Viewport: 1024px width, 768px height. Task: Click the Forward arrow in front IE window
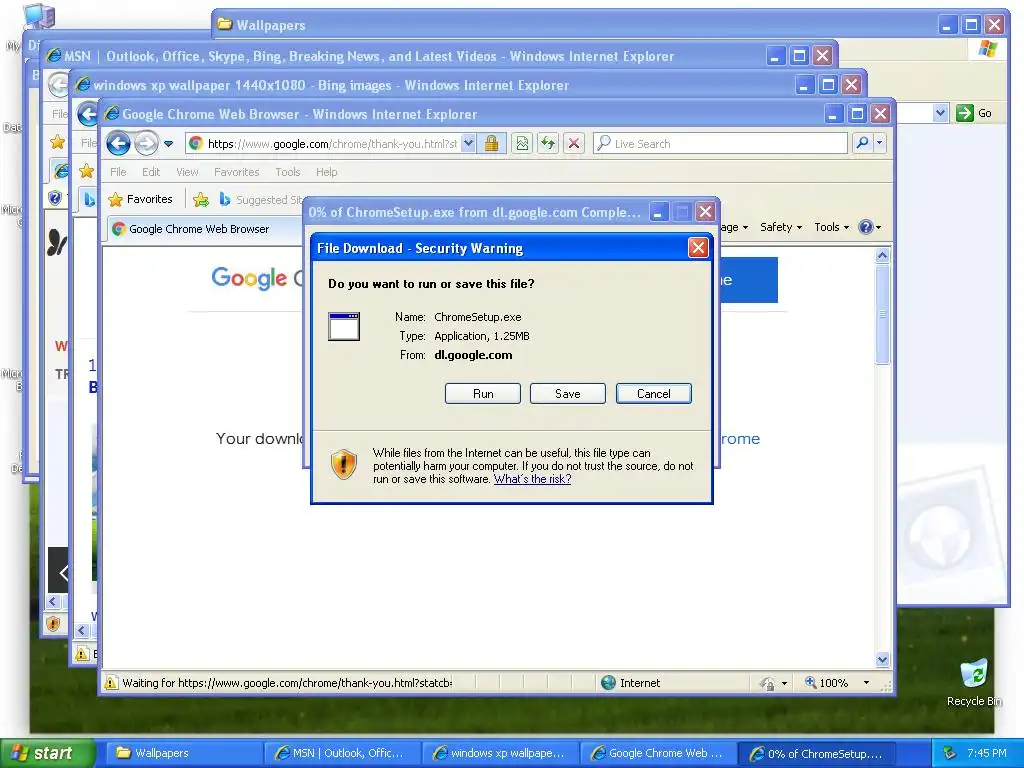pos(146,143)
